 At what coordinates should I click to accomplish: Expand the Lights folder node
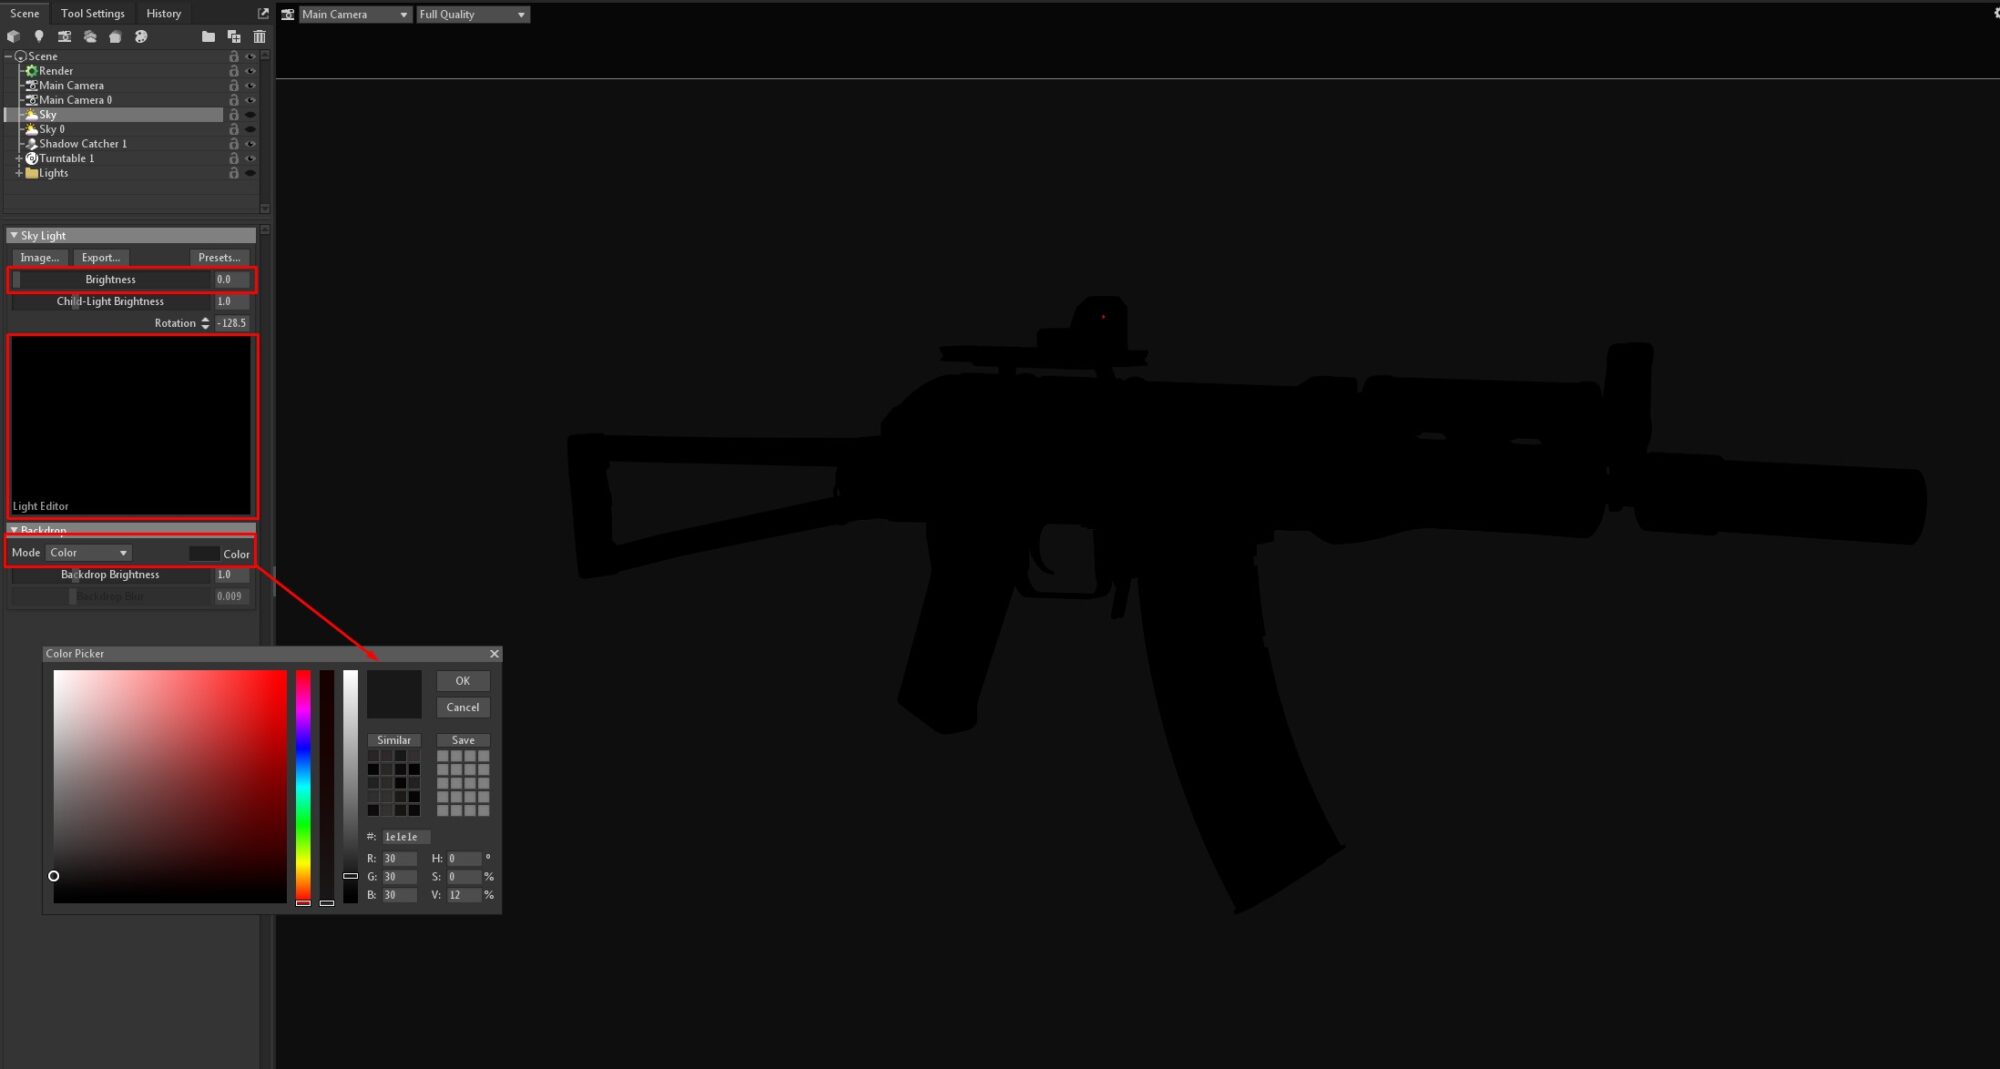tap(18, 173)
